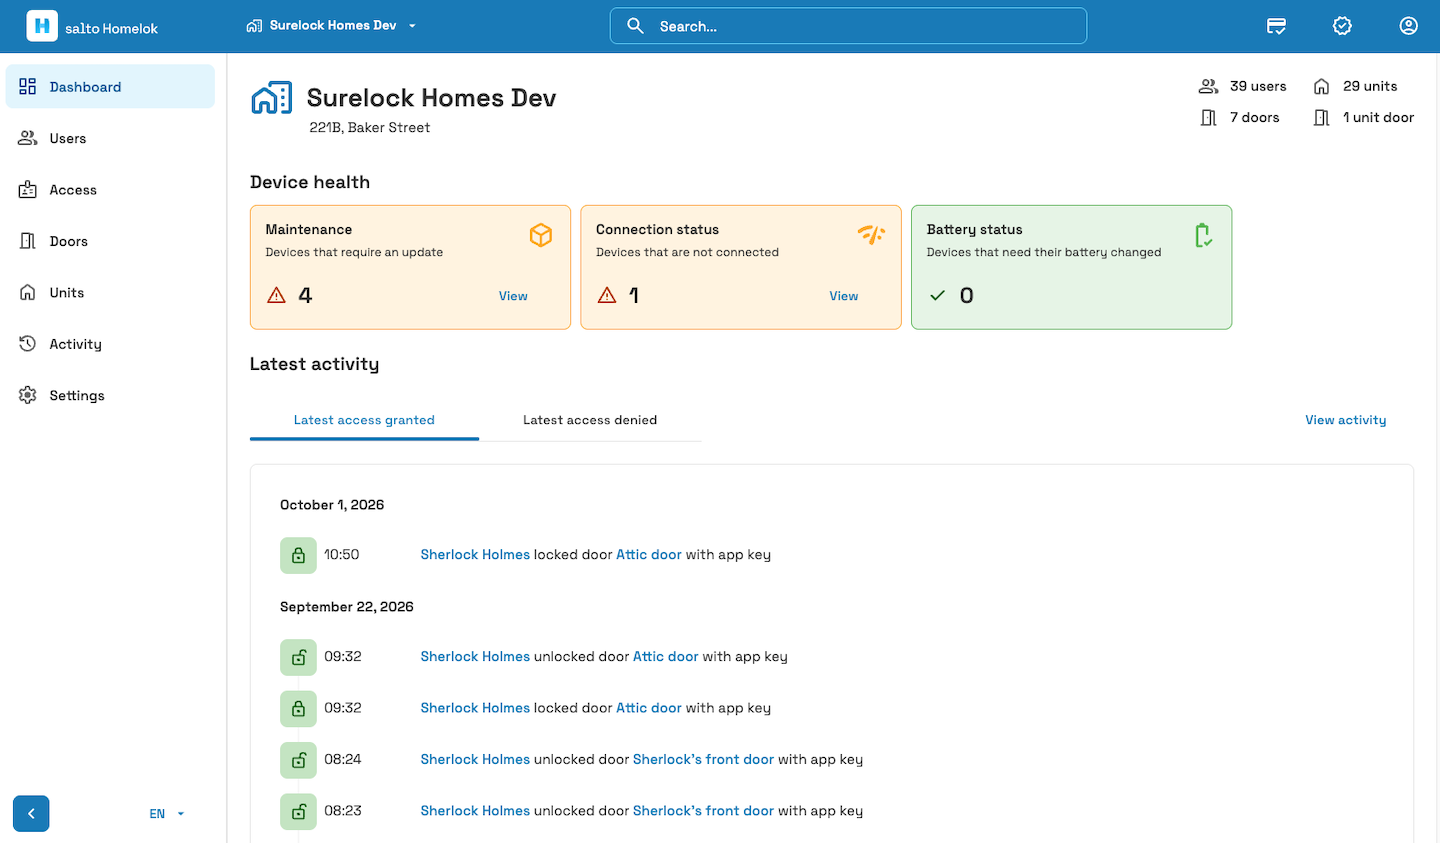Open the user account profile icon
1440x843 pixels.
pyautogui.click(x=1408, y=26)
